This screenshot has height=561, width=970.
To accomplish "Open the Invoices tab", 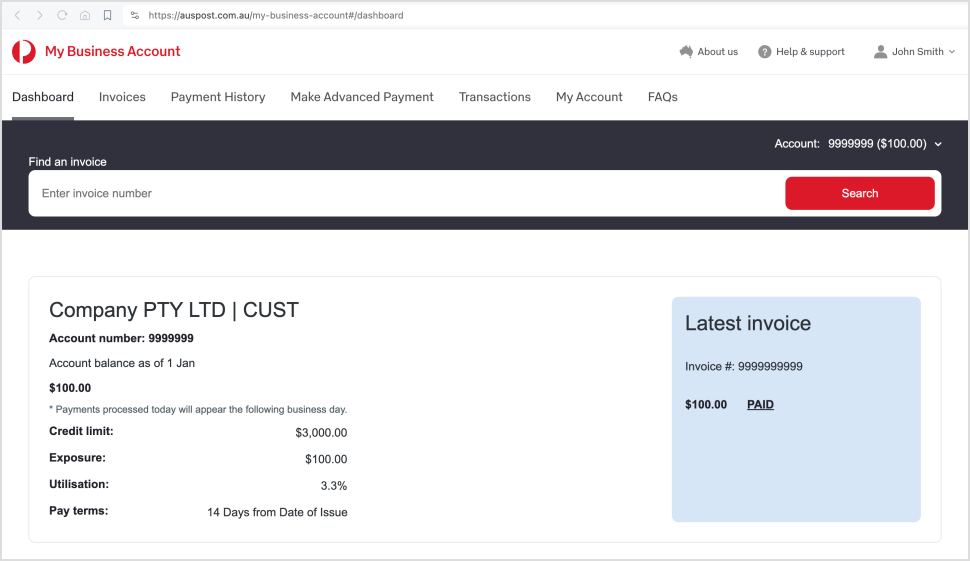I will (x=122, y=97).
